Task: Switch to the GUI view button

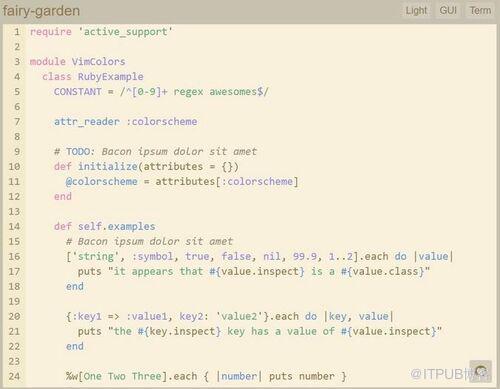Action: (x=448, y=11)
